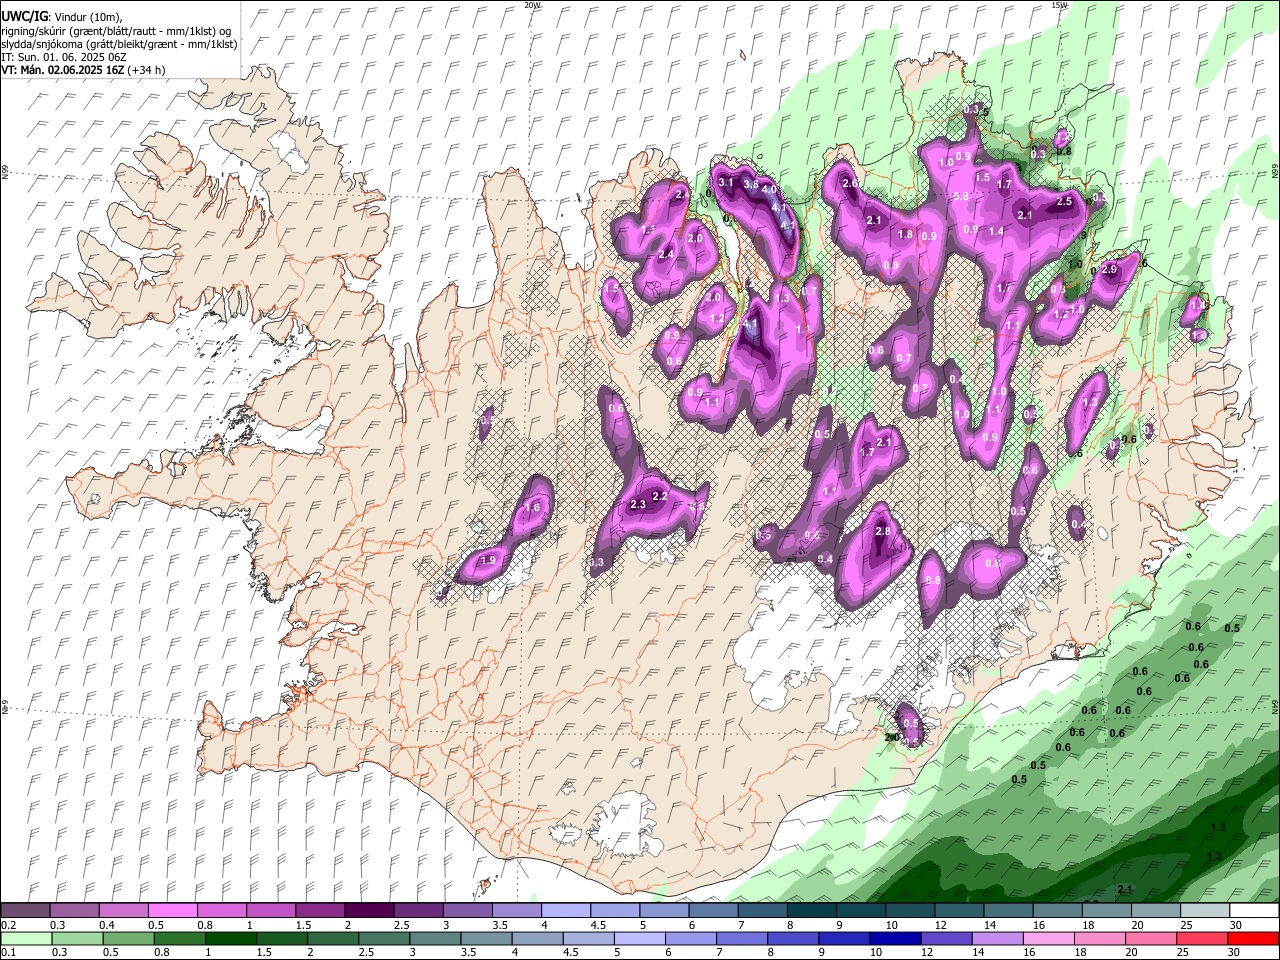The image size is (1280, 960).
Task: Click the 2.8 snowfall value on map
Action: [x=883, y=532]
